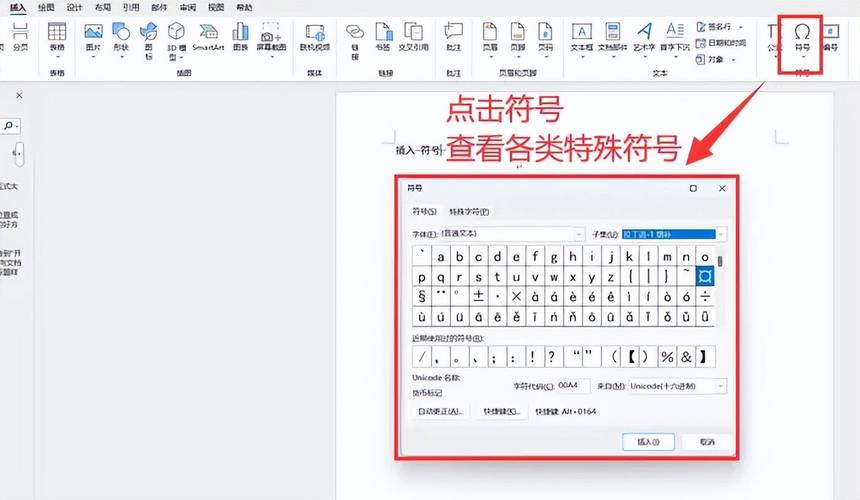Open the 页眉 (Header) tool
The height and width of the screenshot is (500, 860).
490,37
